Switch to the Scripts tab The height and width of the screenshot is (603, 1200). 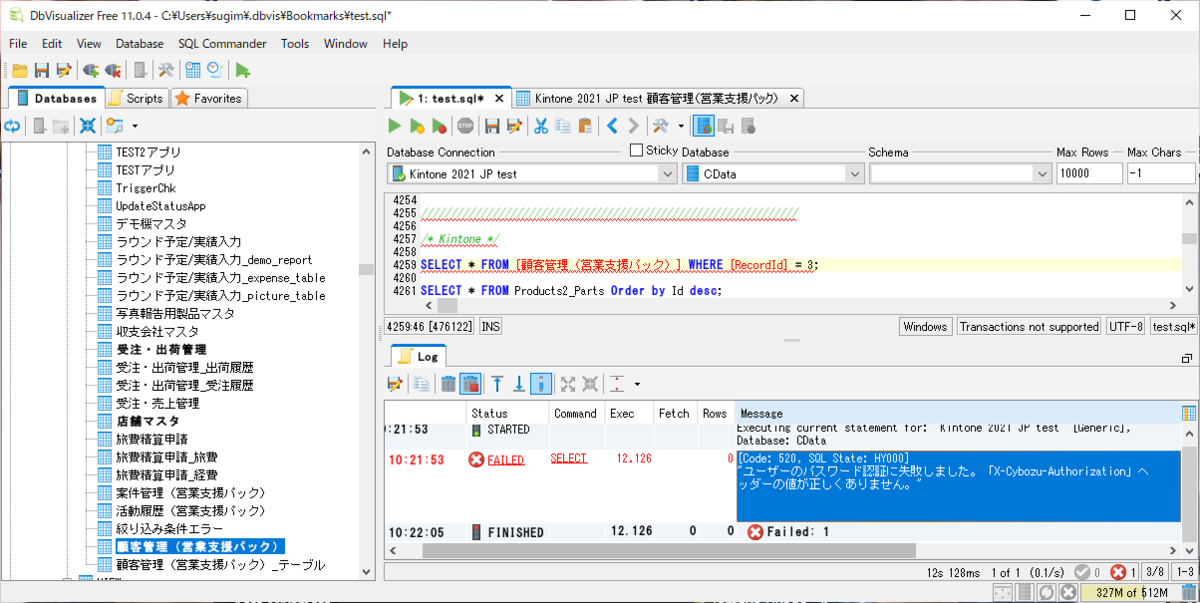(136, 98)
